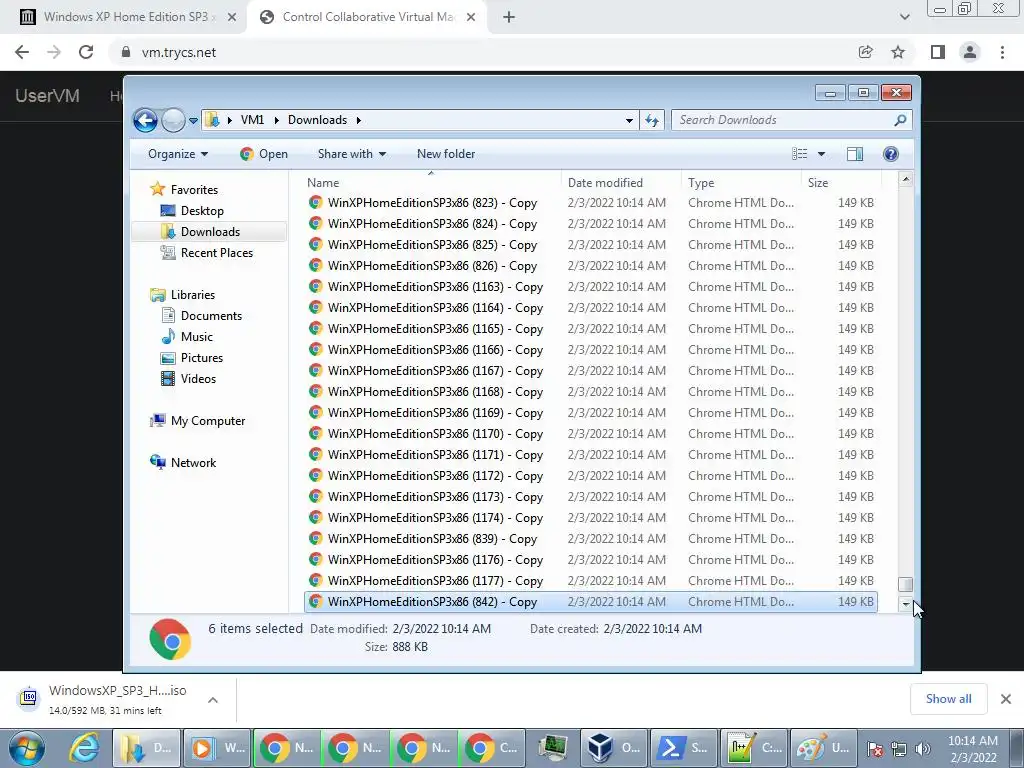This screenshot has width=1024, height=768.
Task: Click Downloads in address breadcrumb
Action: [317, 120]
